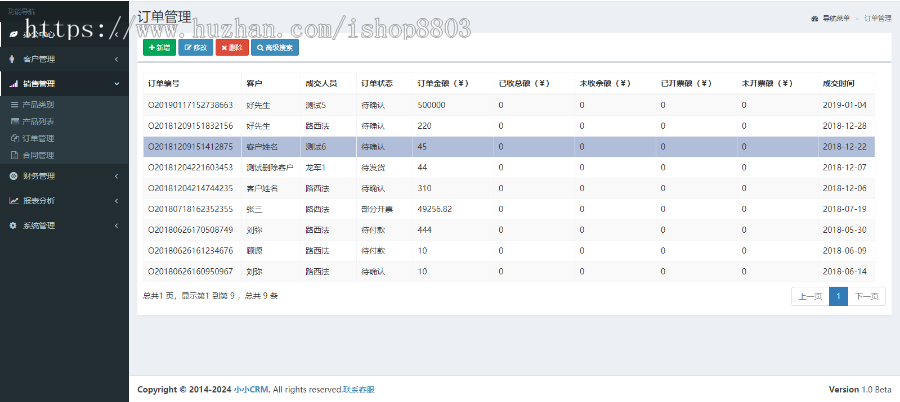
Task: Open 产品类别 via its list icon
Action: pyautogui.click(x=15, y=105)
